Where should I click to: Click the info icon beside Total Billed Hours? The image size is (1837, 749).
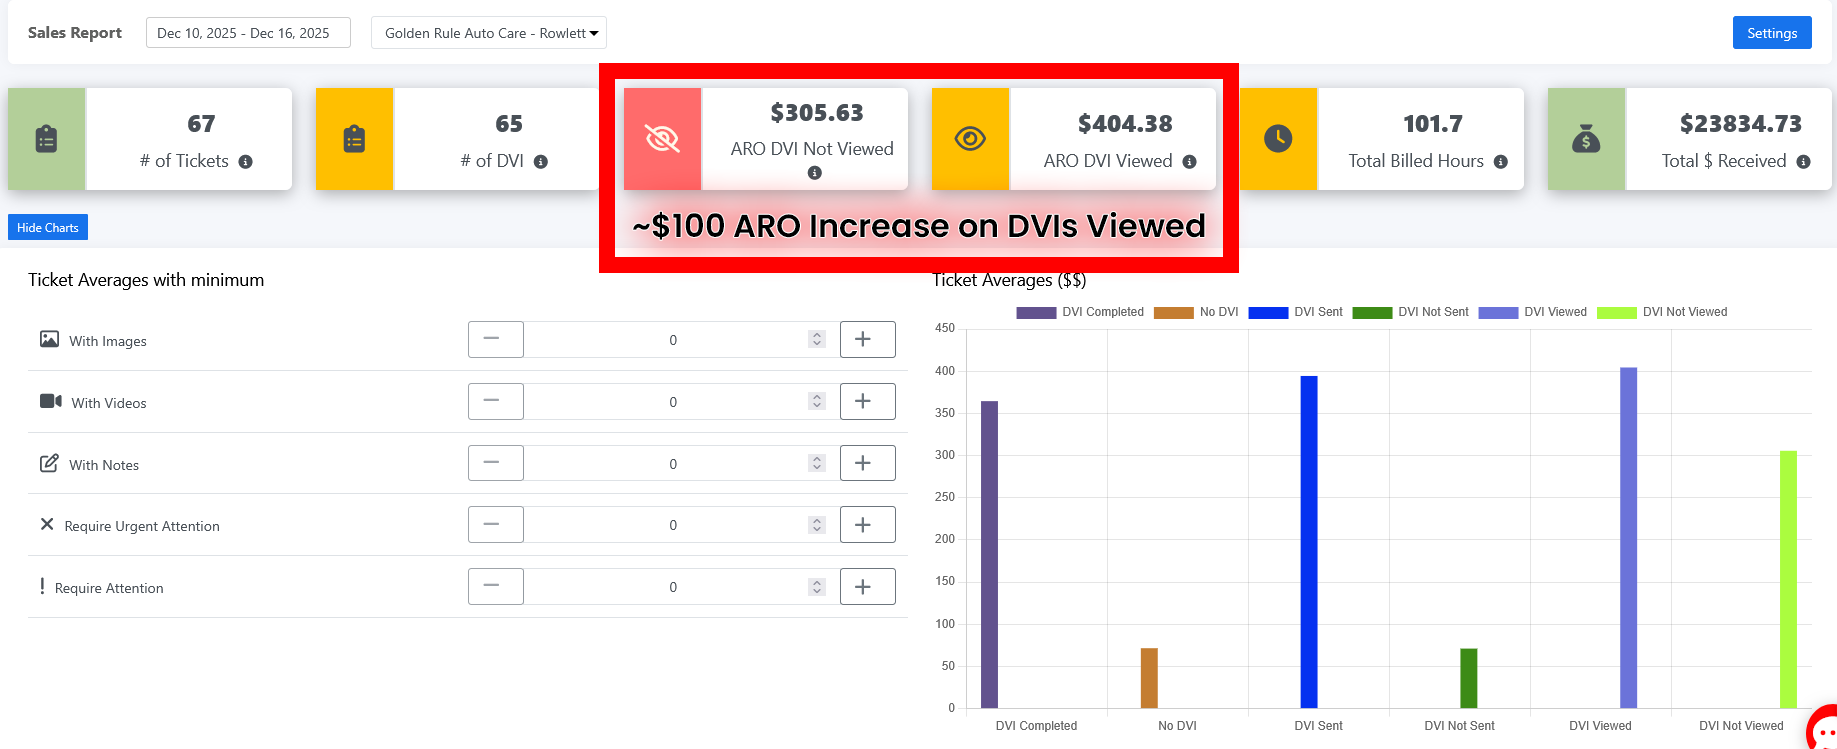pyautogui.click(x=1500, y=162)
